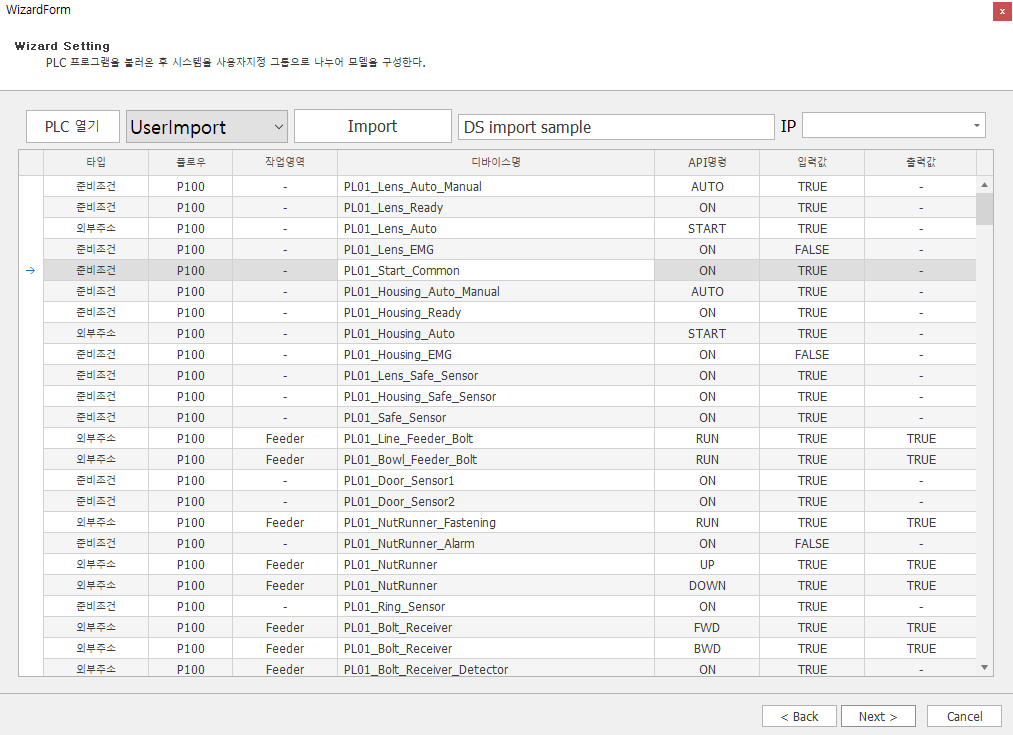Select PL01_Lens_Auto_Manual device cell
Viewport: 1013px width, 735px height.
[x=496, y=187]
